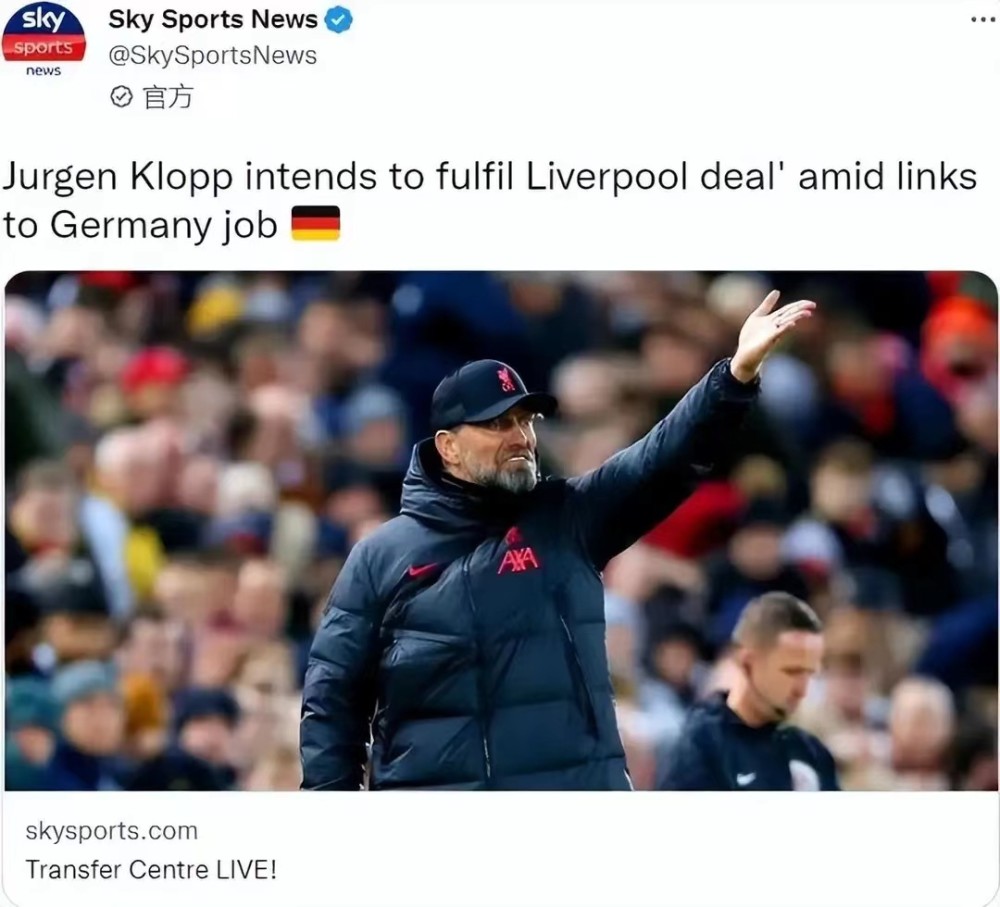1000x907 pixels.
Task: Open the @SkySportsNews handle
Action: [x=212, y=55]
